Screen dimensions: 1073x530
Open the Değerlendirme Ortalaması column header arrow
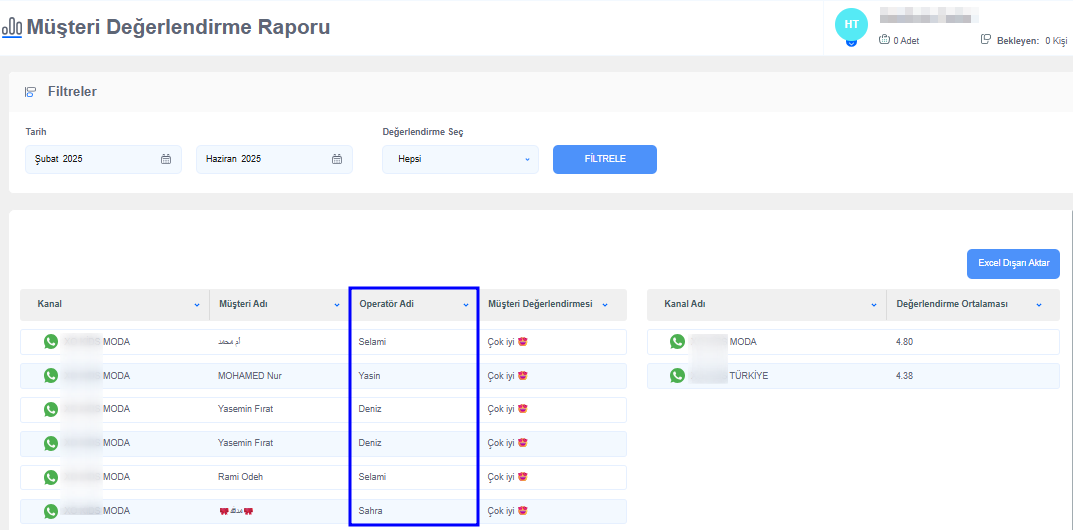[1039, 305]
